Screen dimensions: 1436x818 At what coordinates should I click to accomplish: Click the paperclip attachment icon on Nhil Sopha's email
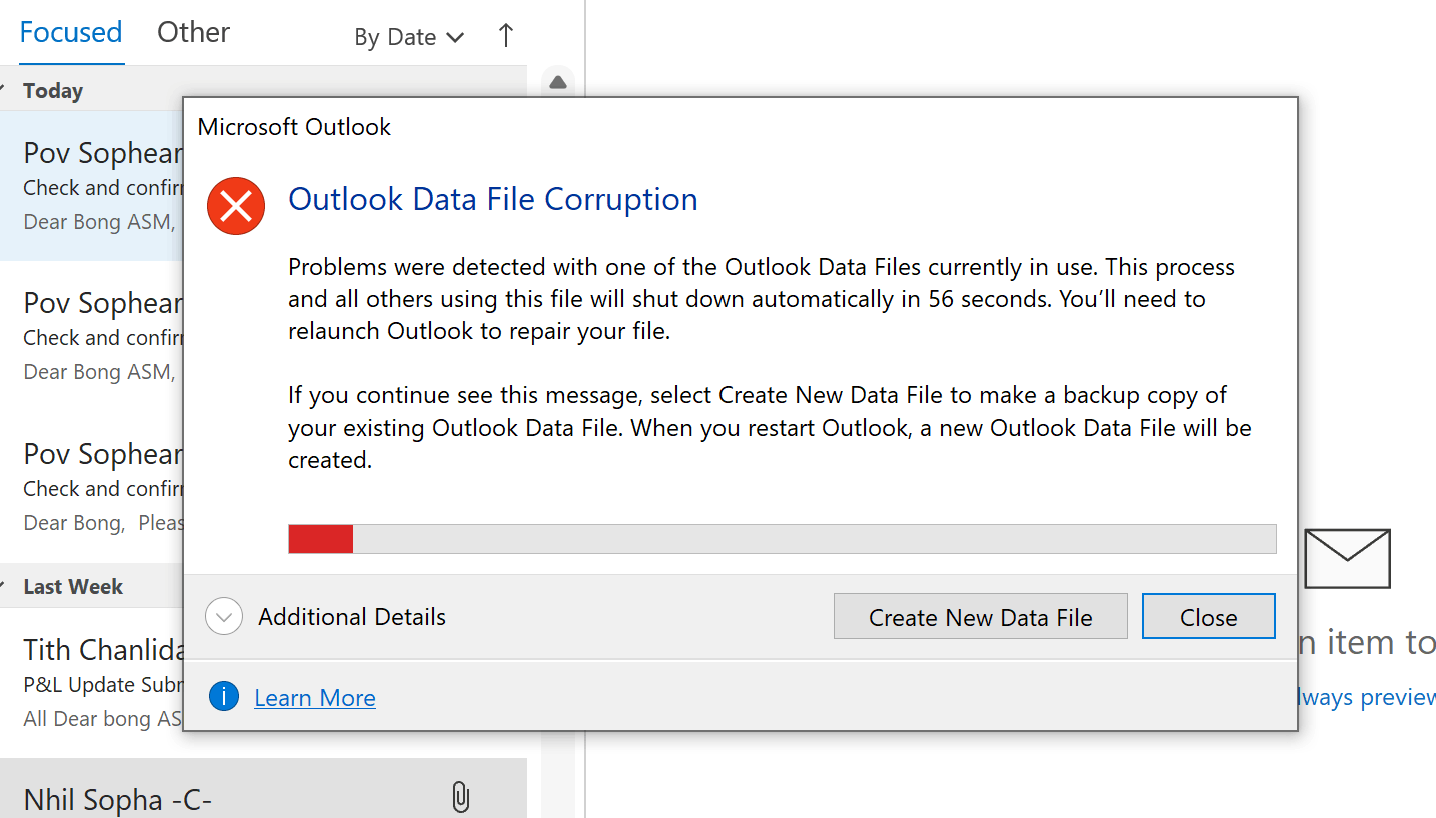(461, 797)
